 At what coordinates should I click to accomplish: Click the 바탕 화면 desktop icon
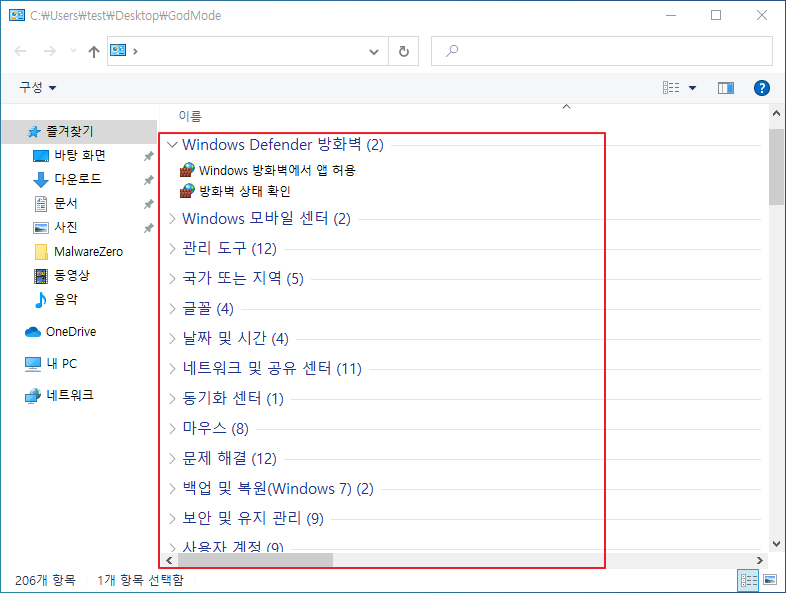41,156
